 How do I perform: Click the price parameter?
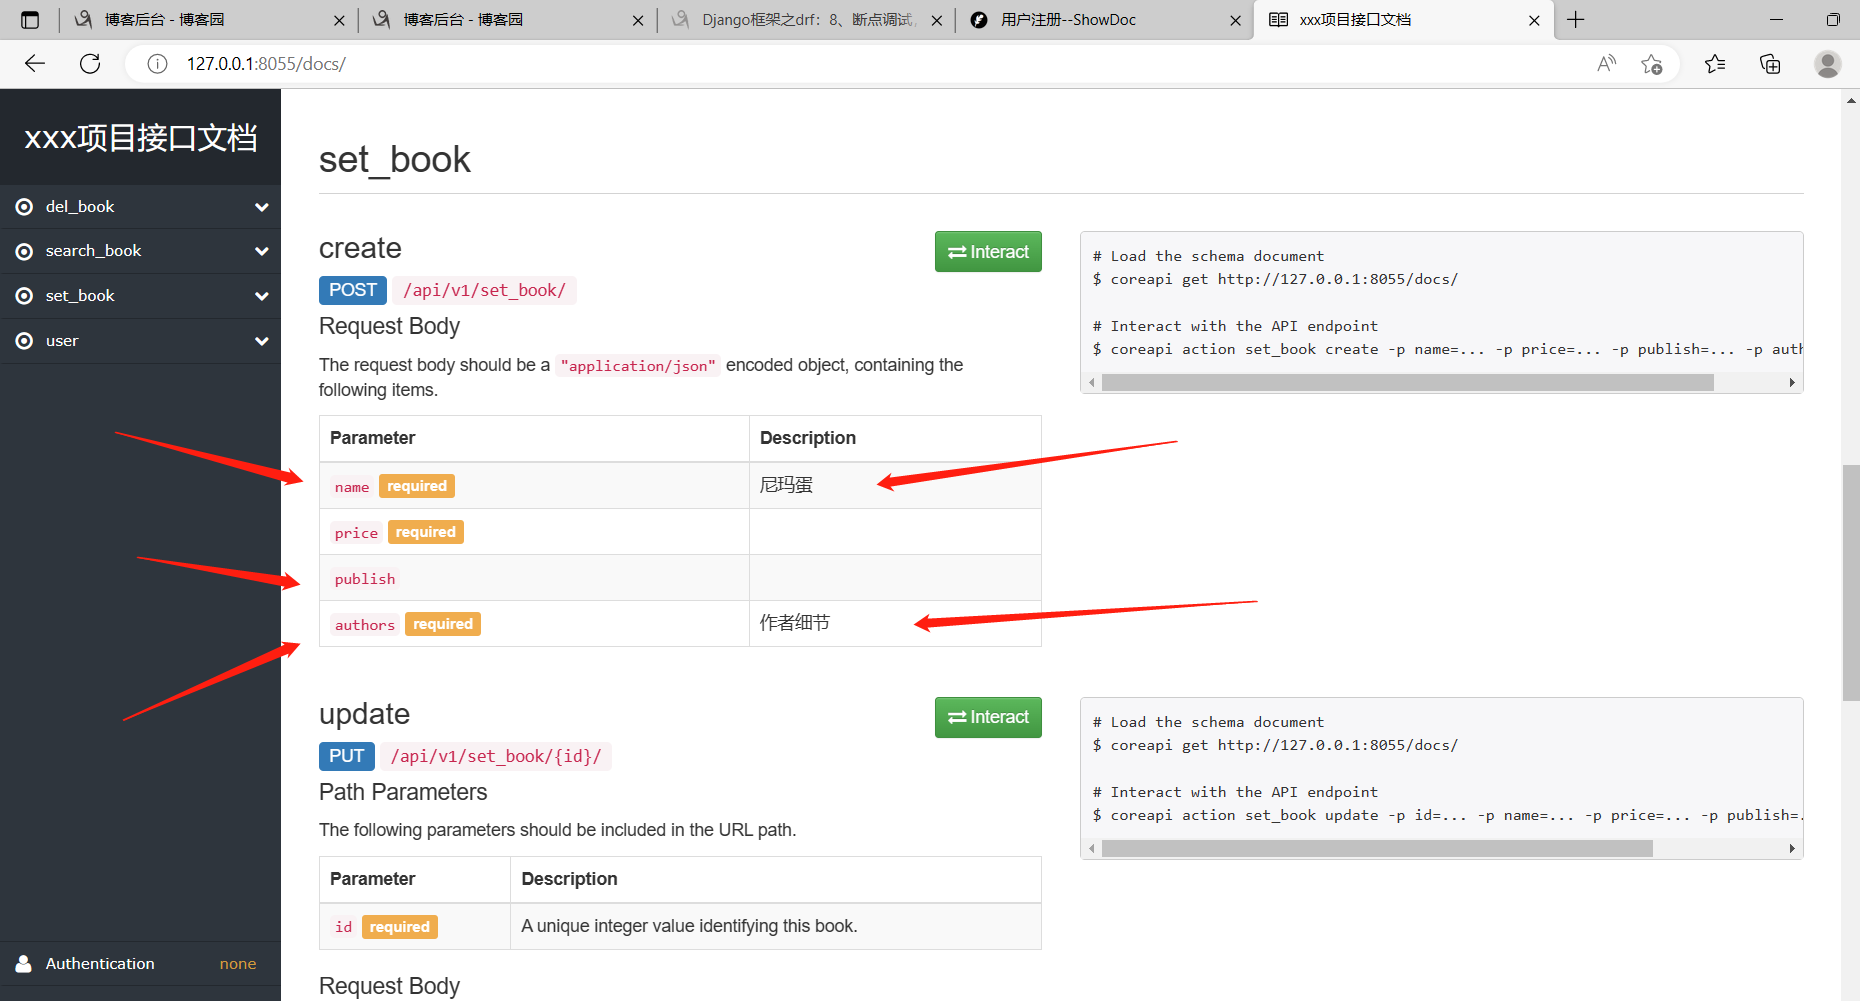[356, 533]
